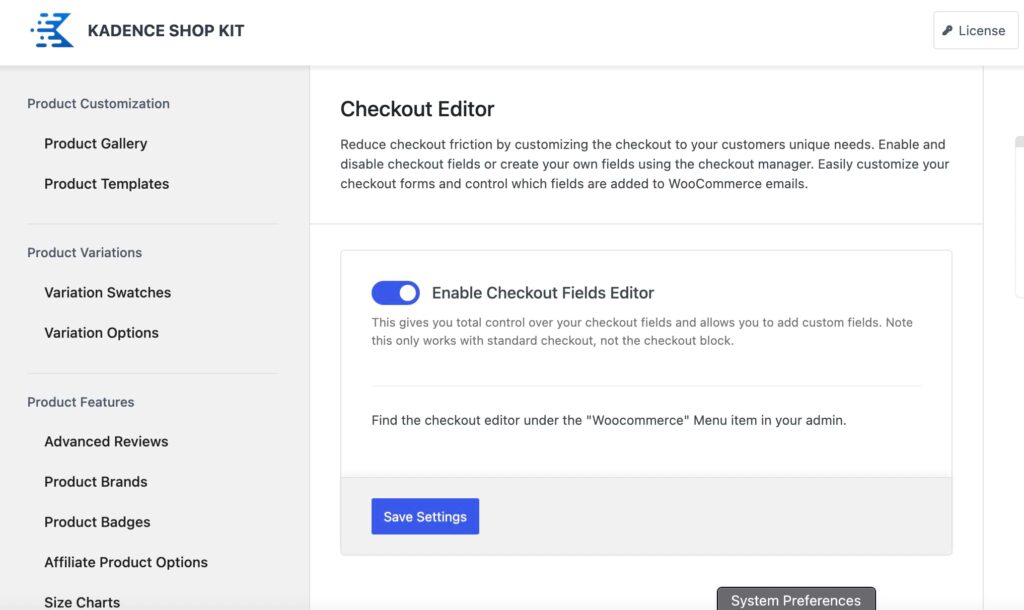This screenshot has width=1024, height=610.
Task: Open Advanced Reviews settings
Action: tap(106, 441)
